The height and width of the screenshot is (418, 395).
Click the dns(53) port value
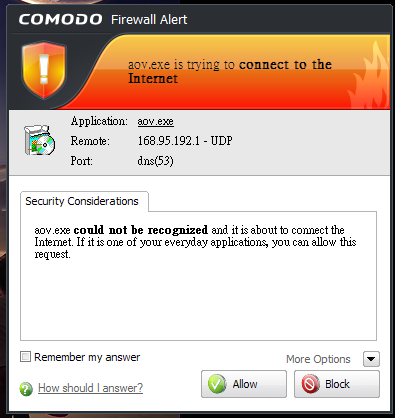coord(155,161)
